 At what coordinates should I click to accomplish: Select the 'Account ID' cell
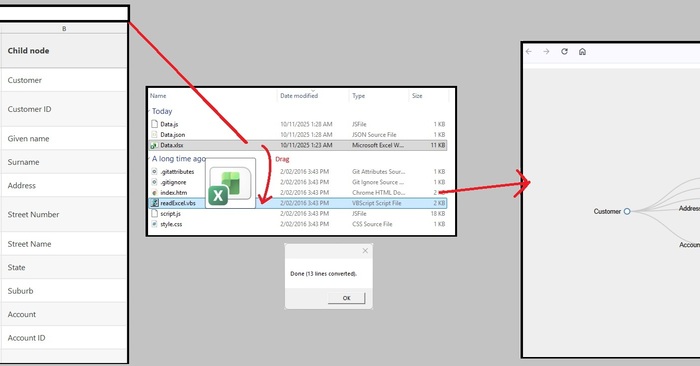pos(64,338)
